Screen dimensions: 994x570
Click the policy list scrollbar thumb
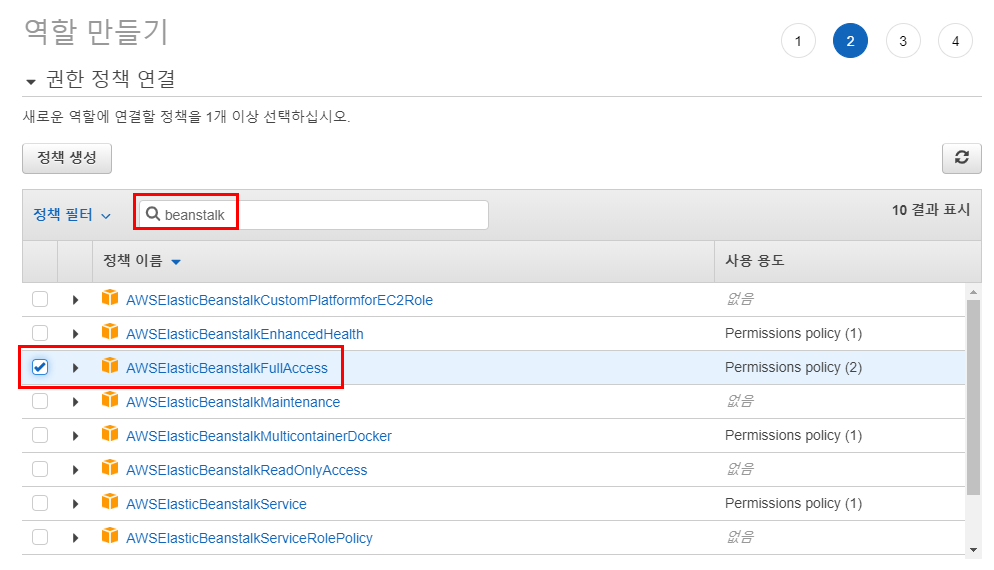pos(973,398)
